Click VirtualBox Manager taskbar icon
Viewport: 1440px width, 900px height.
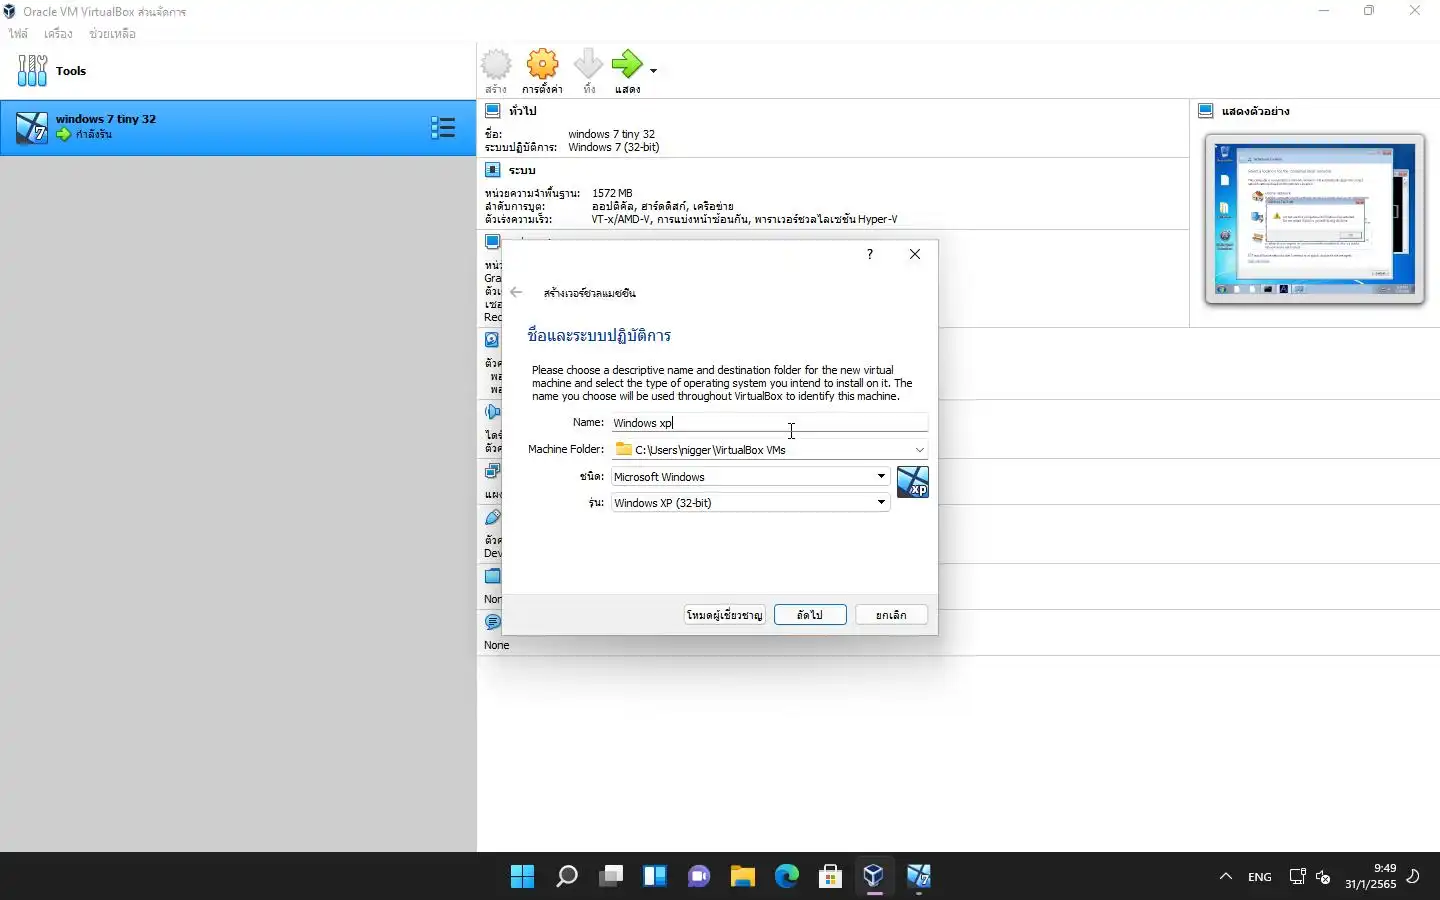(x=874, y=877)
